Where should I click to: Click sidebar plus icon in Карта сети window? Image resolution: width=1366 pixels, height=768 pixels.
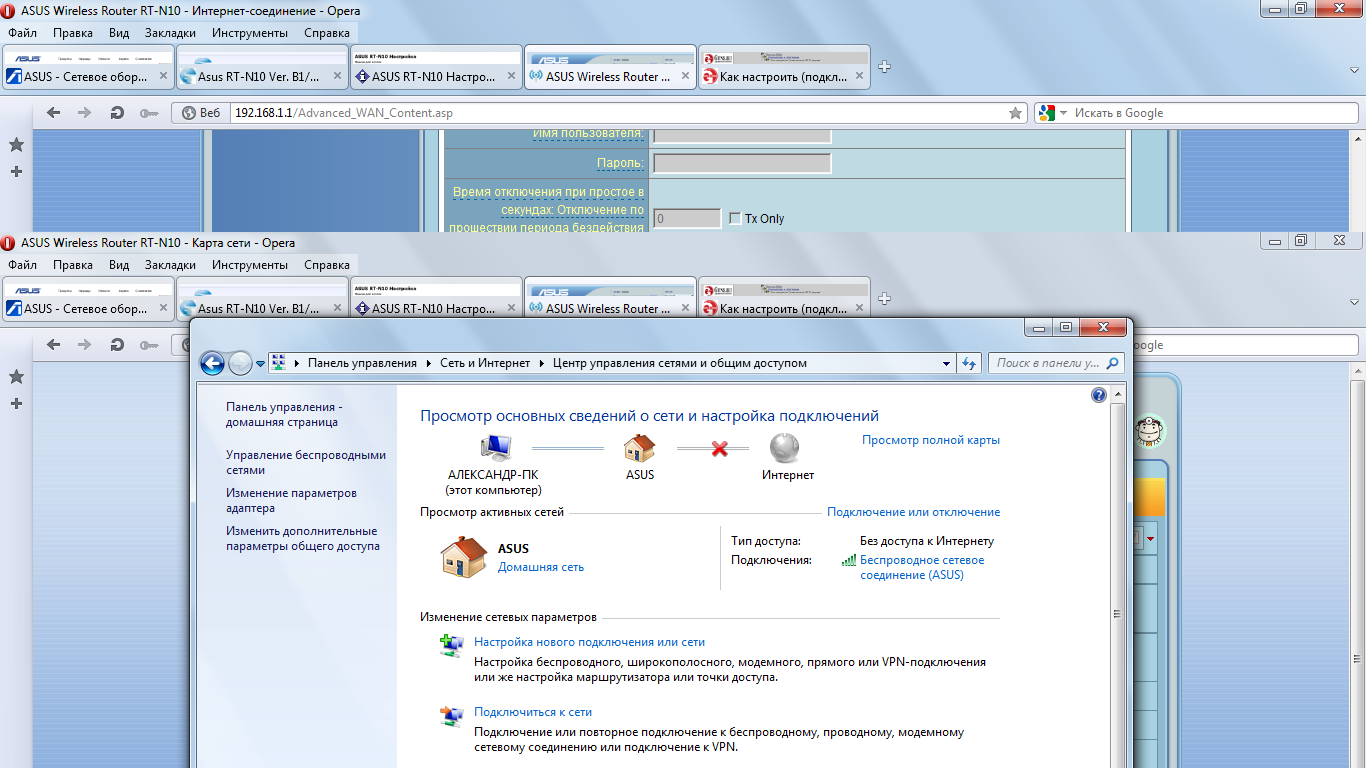pos(16,403)
